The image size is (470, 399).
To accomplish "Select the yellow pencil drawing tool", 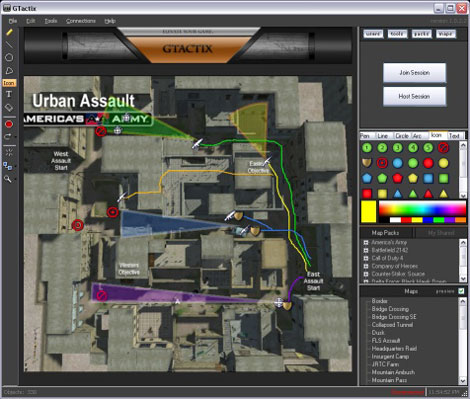I will pos(9,32).
